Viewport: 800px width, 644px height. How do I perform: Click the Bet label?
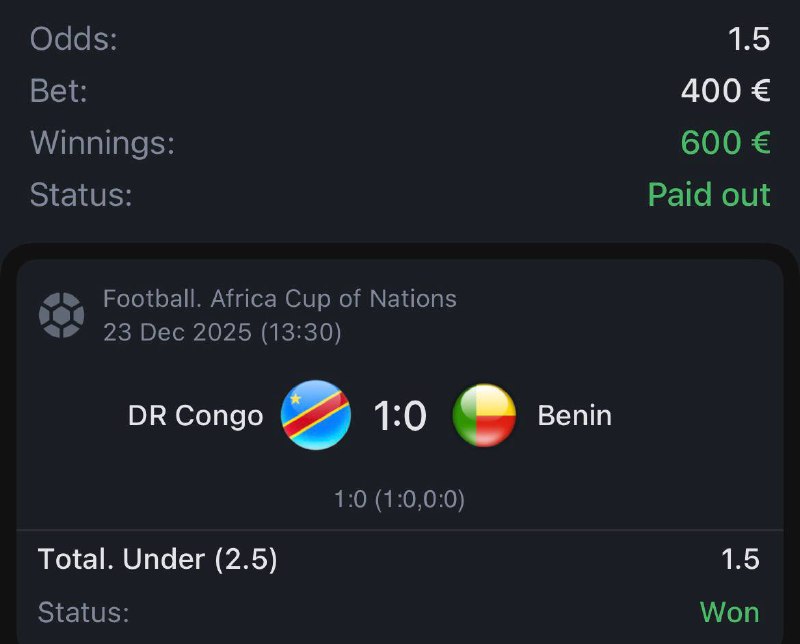point(59,91)
